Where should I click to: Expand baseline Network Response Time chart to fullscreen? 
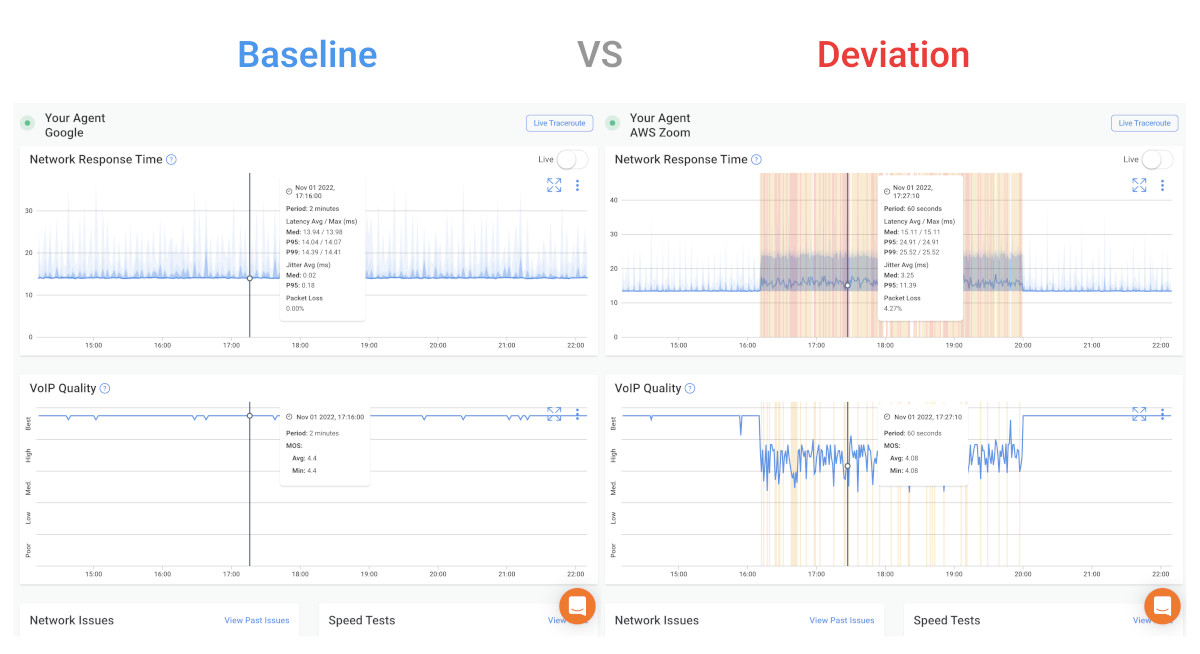click(x=554, y=185)
